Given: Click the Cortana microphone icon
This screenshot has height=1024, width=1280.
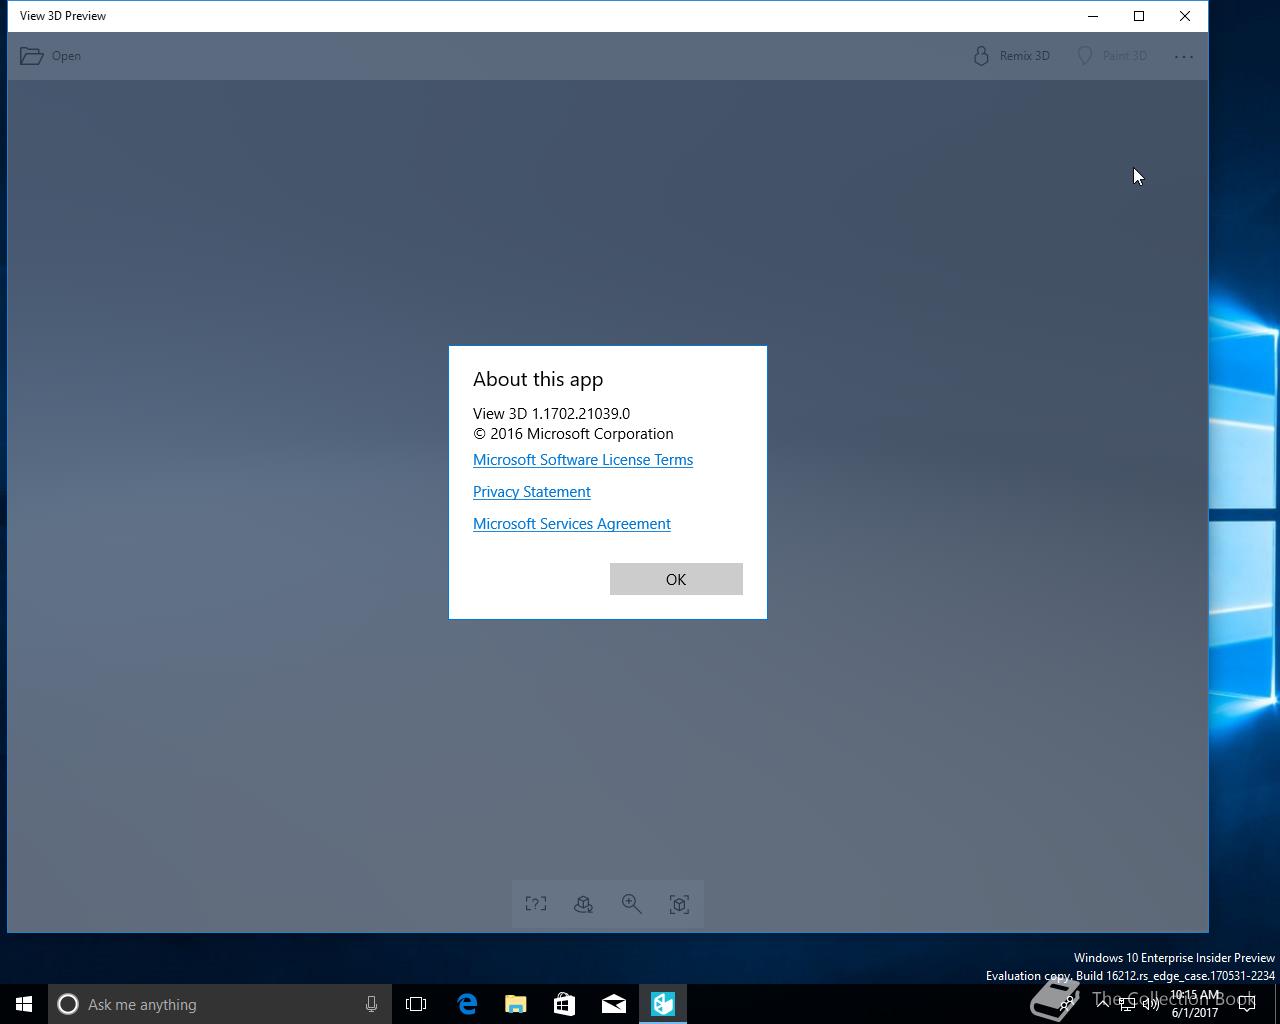Looking at the screenshot, I should coord(371,1004).
